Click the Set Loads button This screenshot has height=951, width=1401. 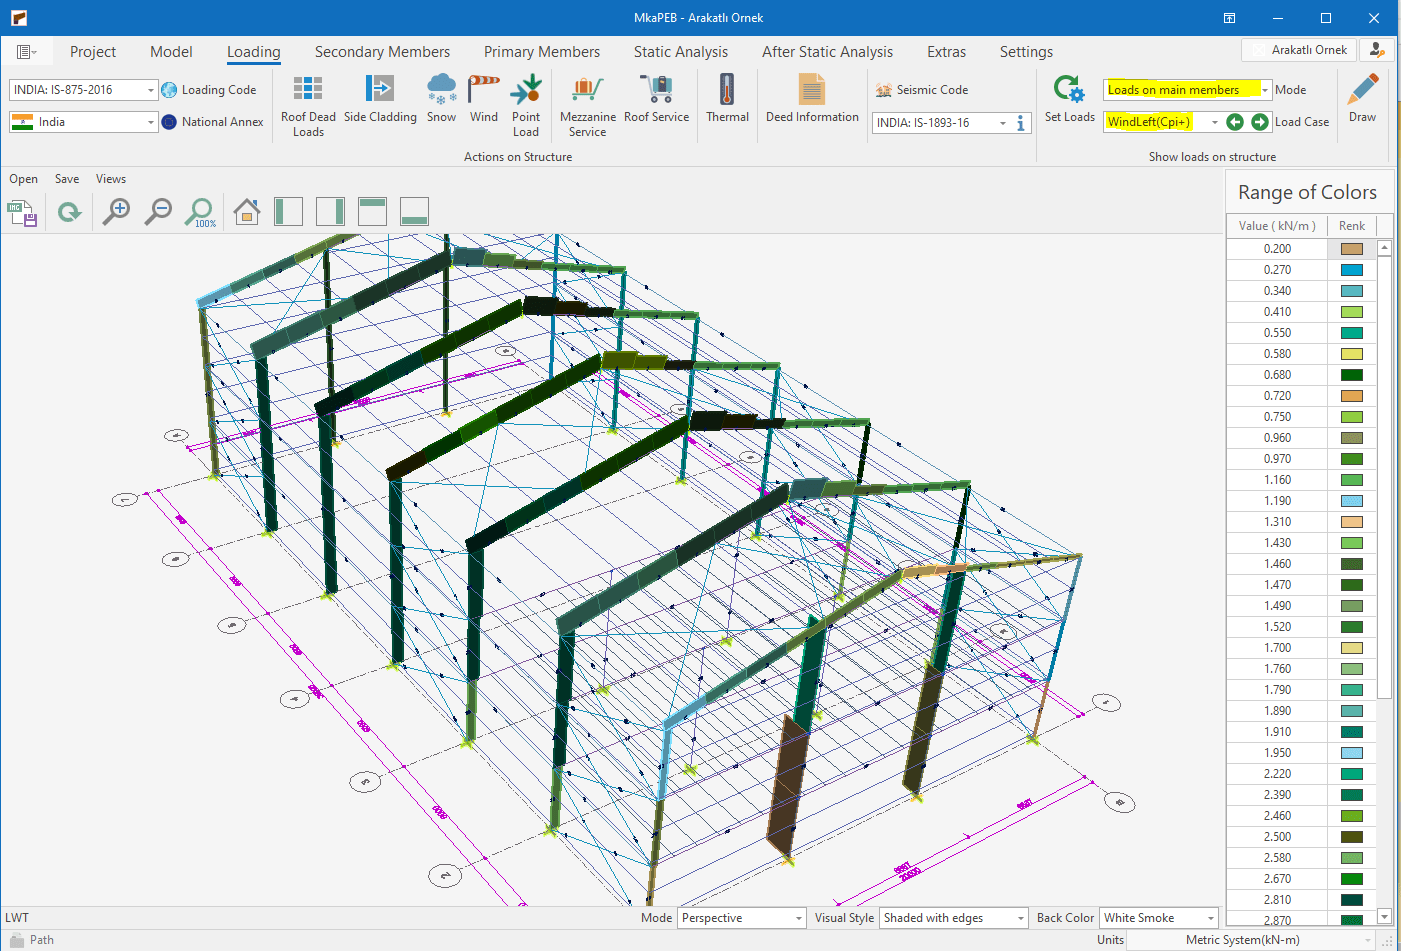1069,98
